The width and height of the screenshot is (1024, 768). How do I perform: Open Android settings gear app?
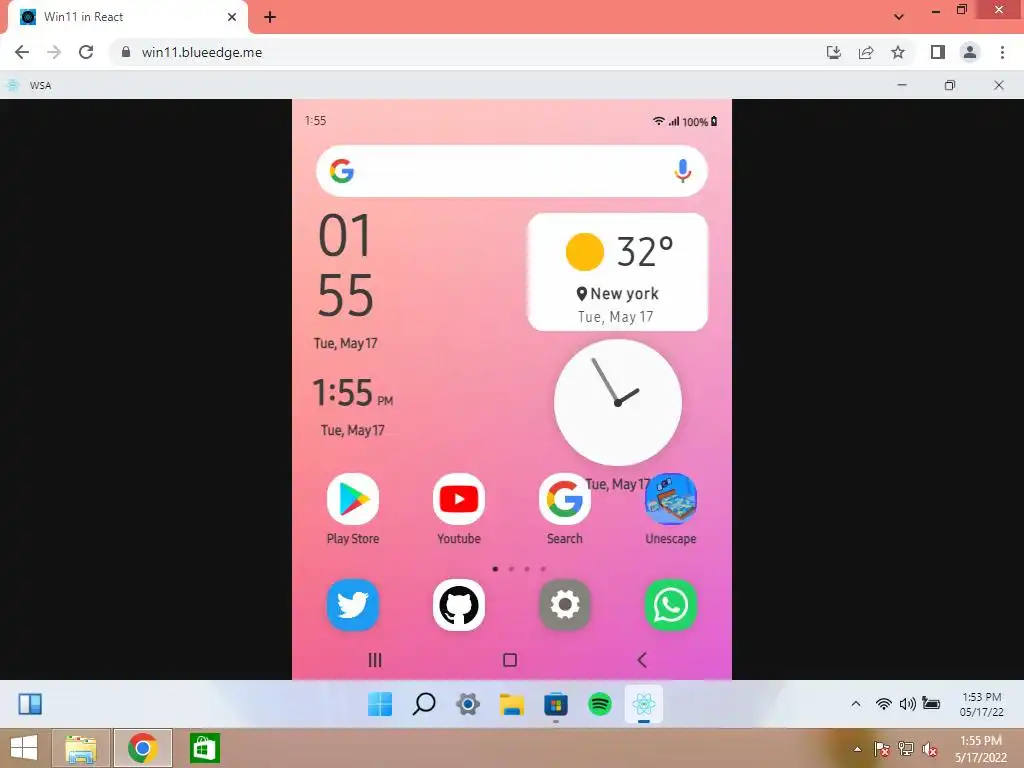click(x=564, y=605)
